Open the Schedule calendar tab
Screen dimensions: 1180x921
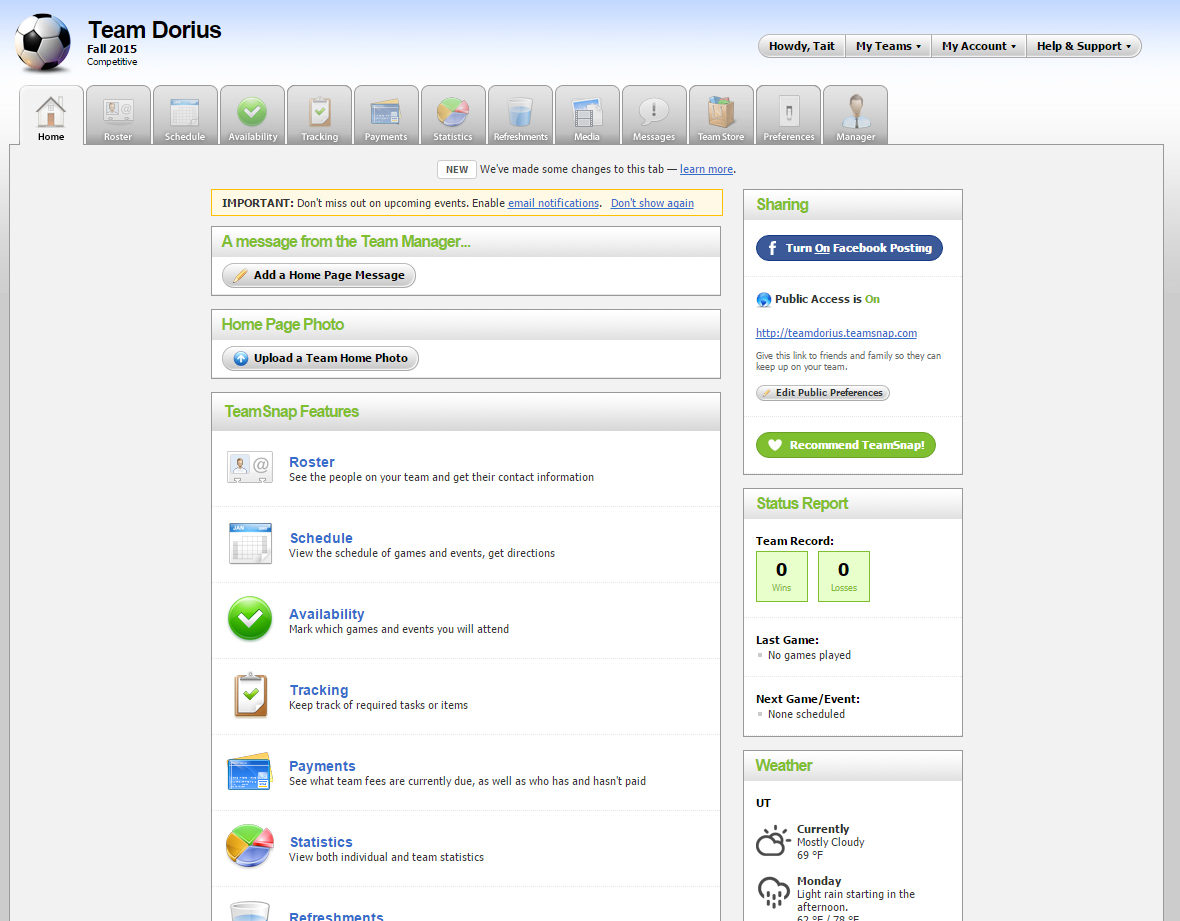point(185,116)
